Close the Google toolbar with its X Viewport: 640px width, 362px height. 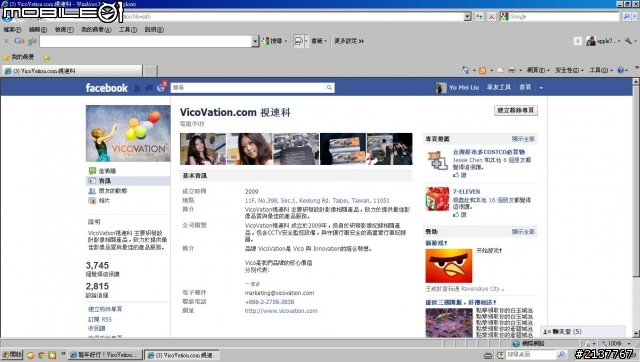(6, 41)
